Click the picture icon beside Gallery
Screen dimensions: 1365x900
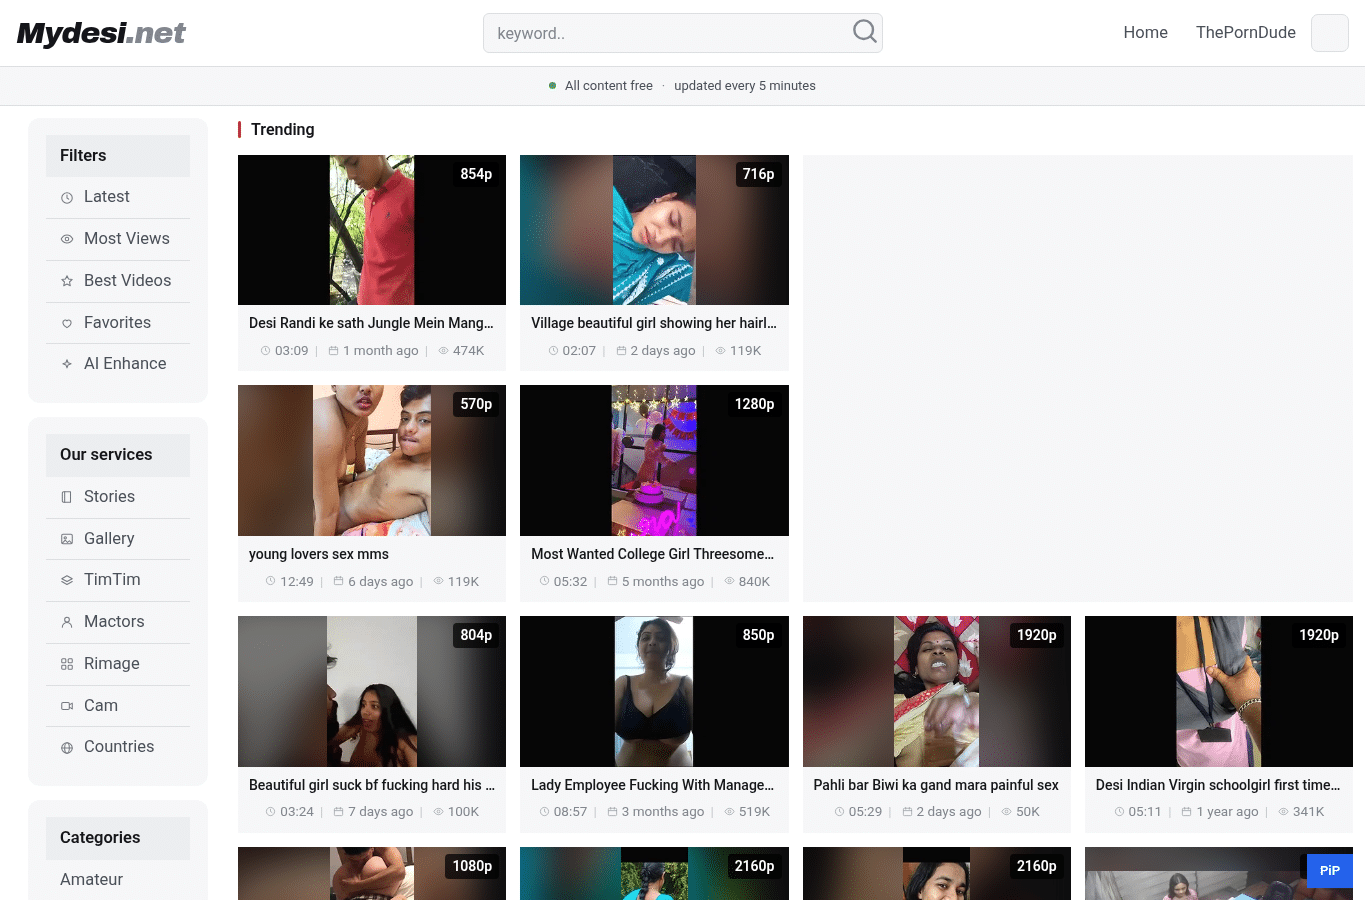tap(67, 539)
